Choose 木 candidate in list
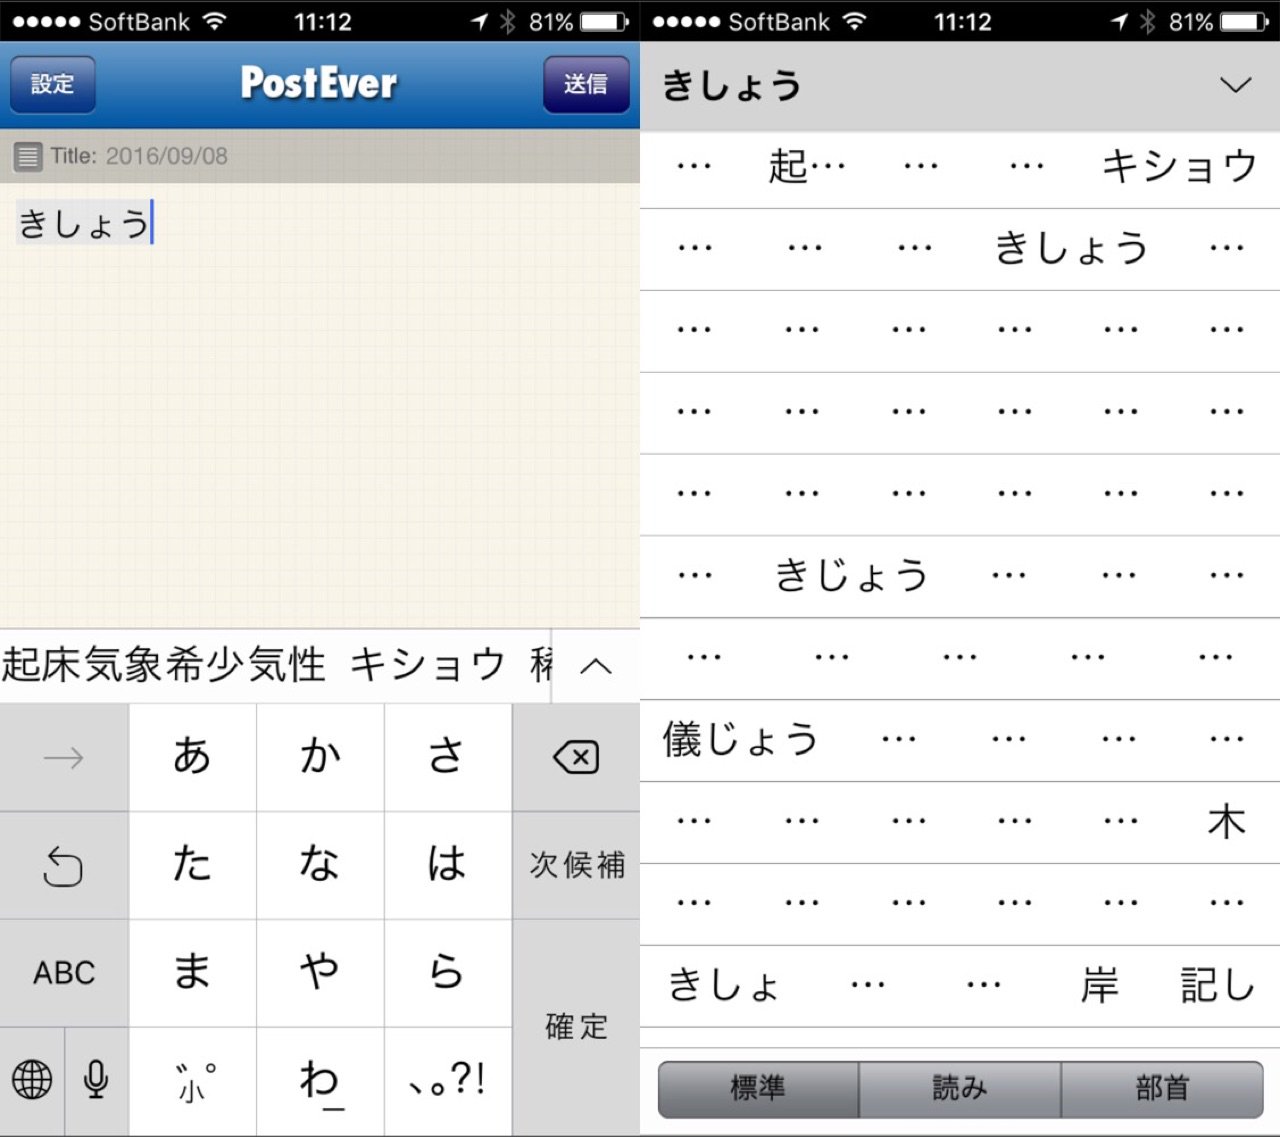 point(1226,822)
